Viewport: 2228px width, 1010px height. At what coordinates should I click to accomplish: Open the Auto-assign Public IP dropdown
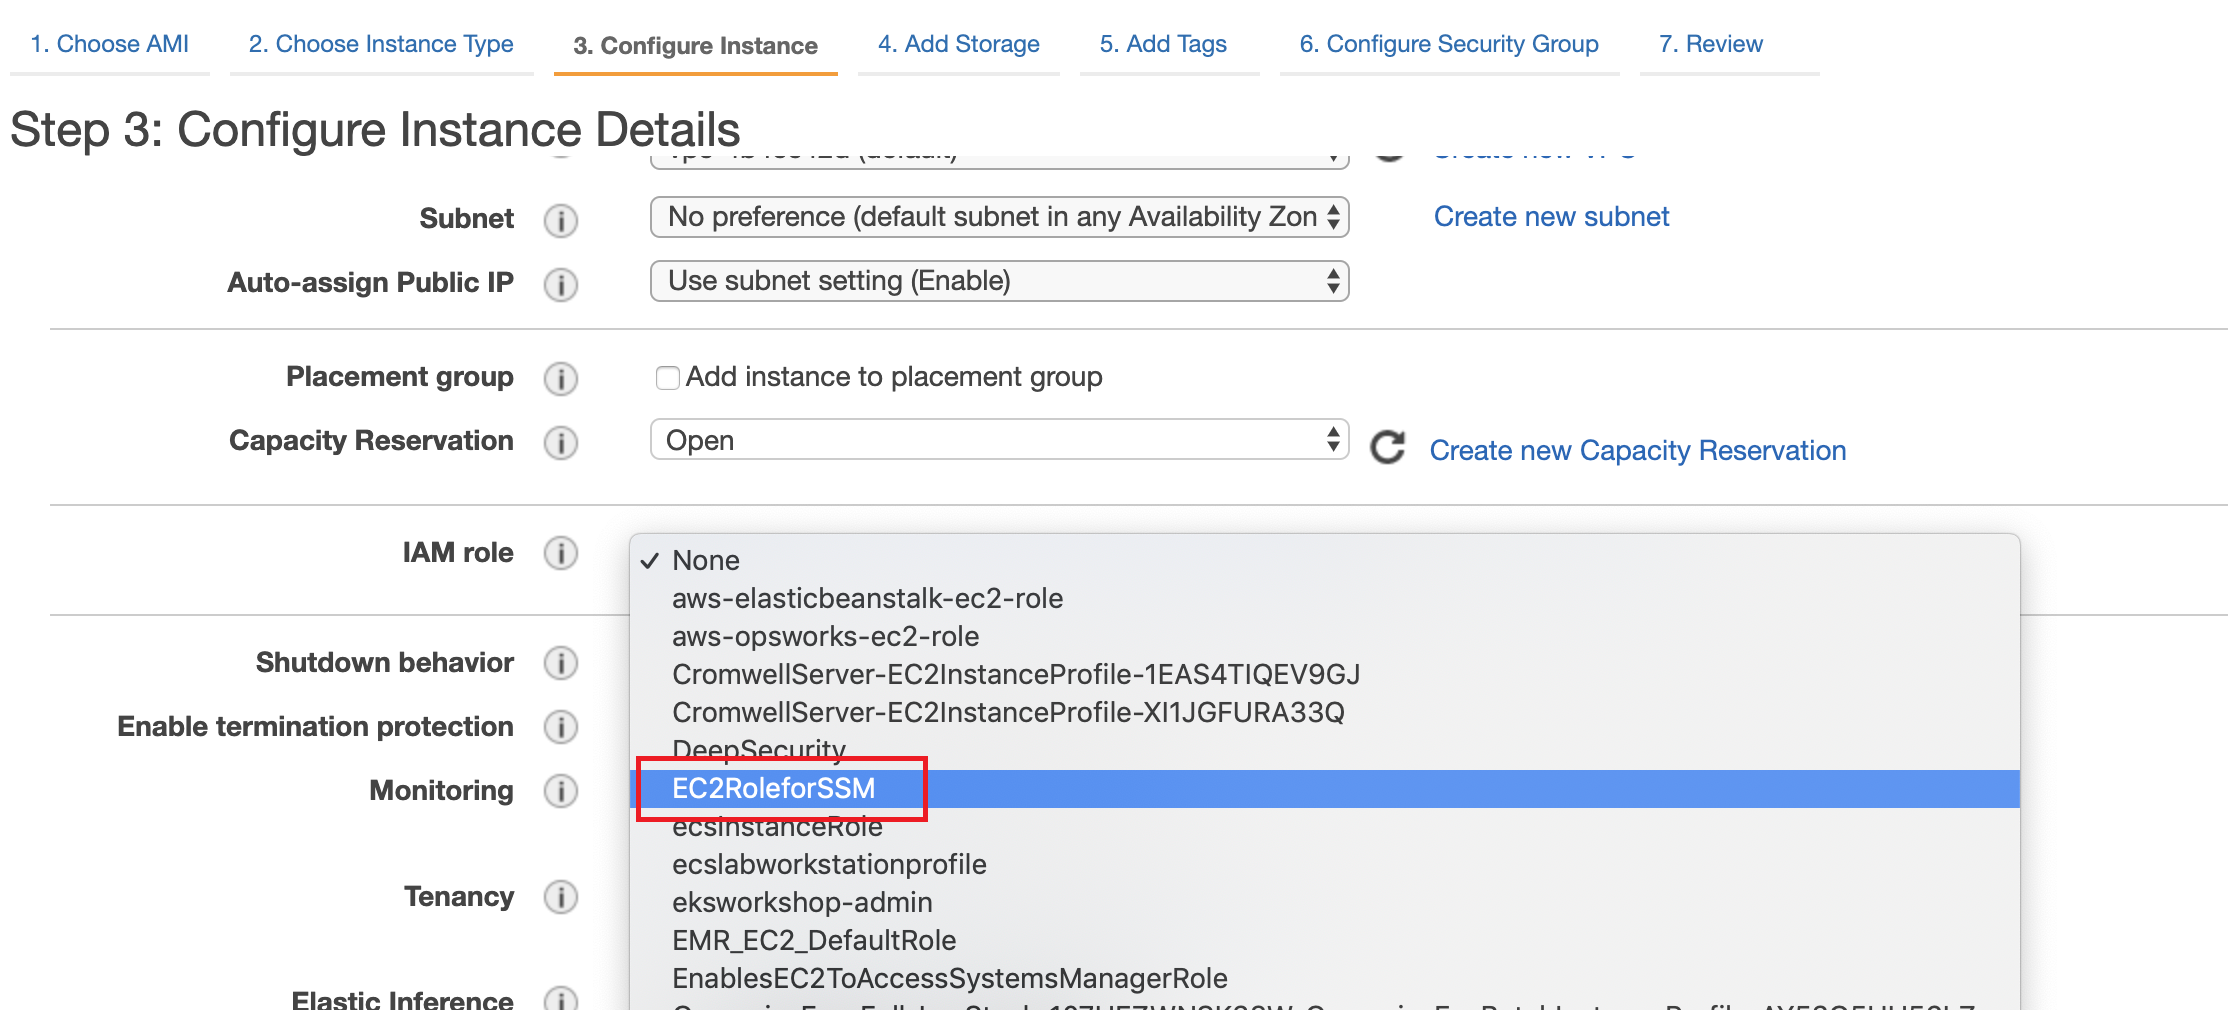pyautogui.click(x=999, y=281)
